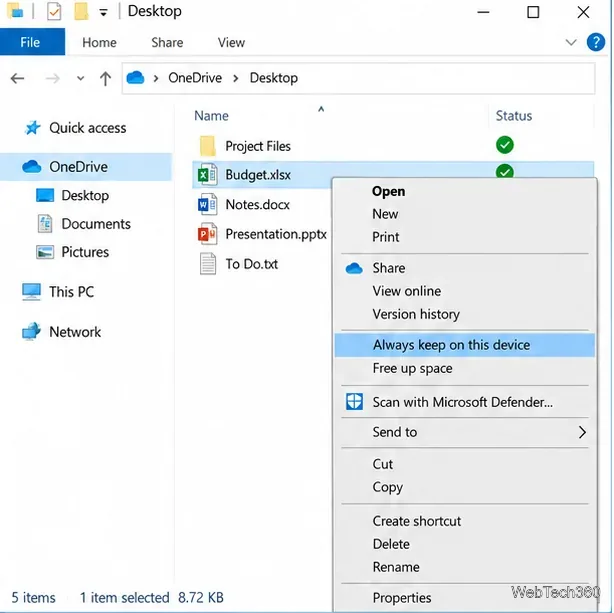Open the Customize Quick Access Toolbar dropdown

(103, 13)
